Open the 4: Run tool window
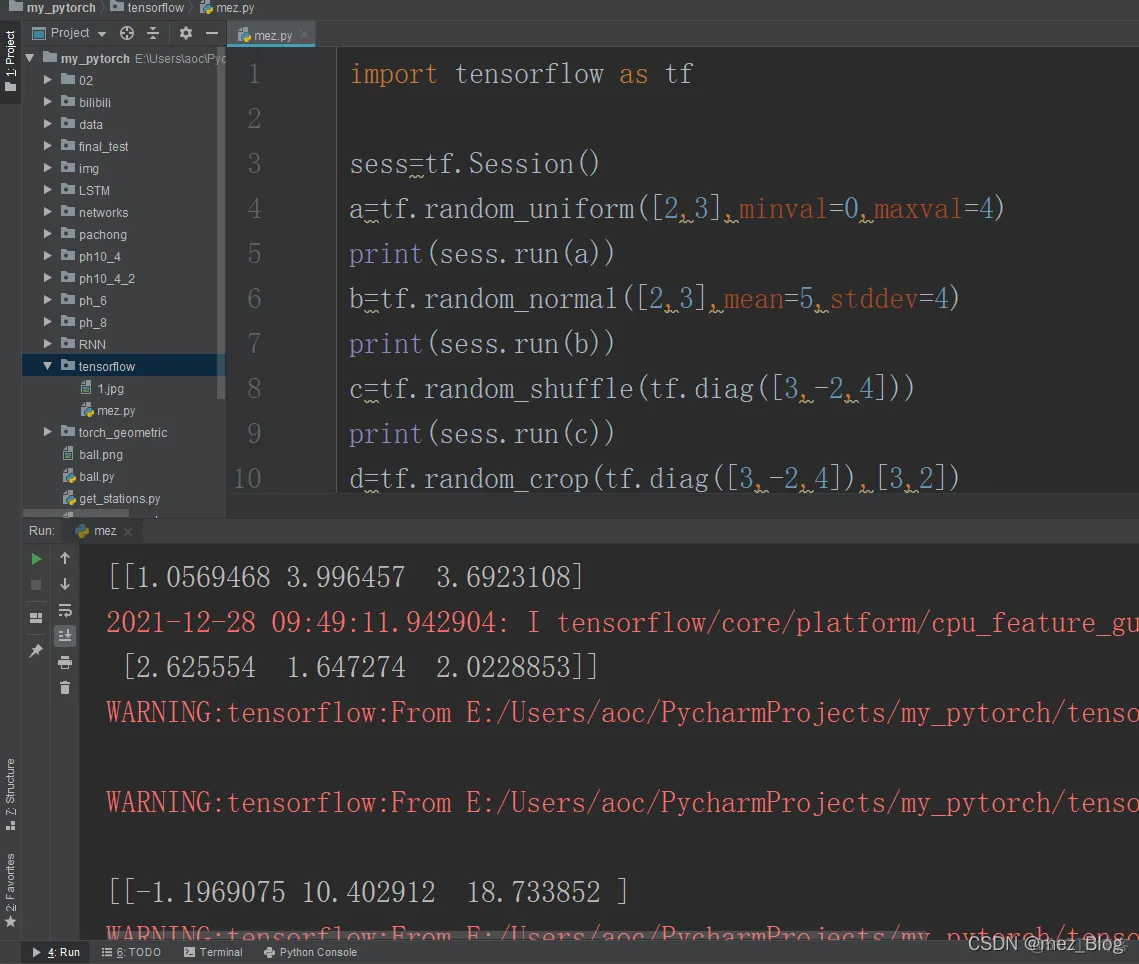Screen dimensions: 1139x964 tap(57, 952)
